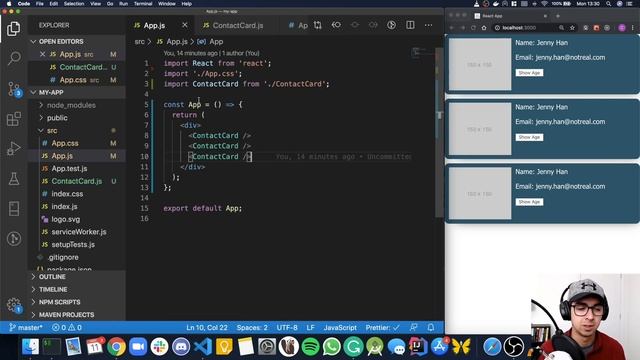Click the localhost address bar in browser

click(x=526, y=28)
